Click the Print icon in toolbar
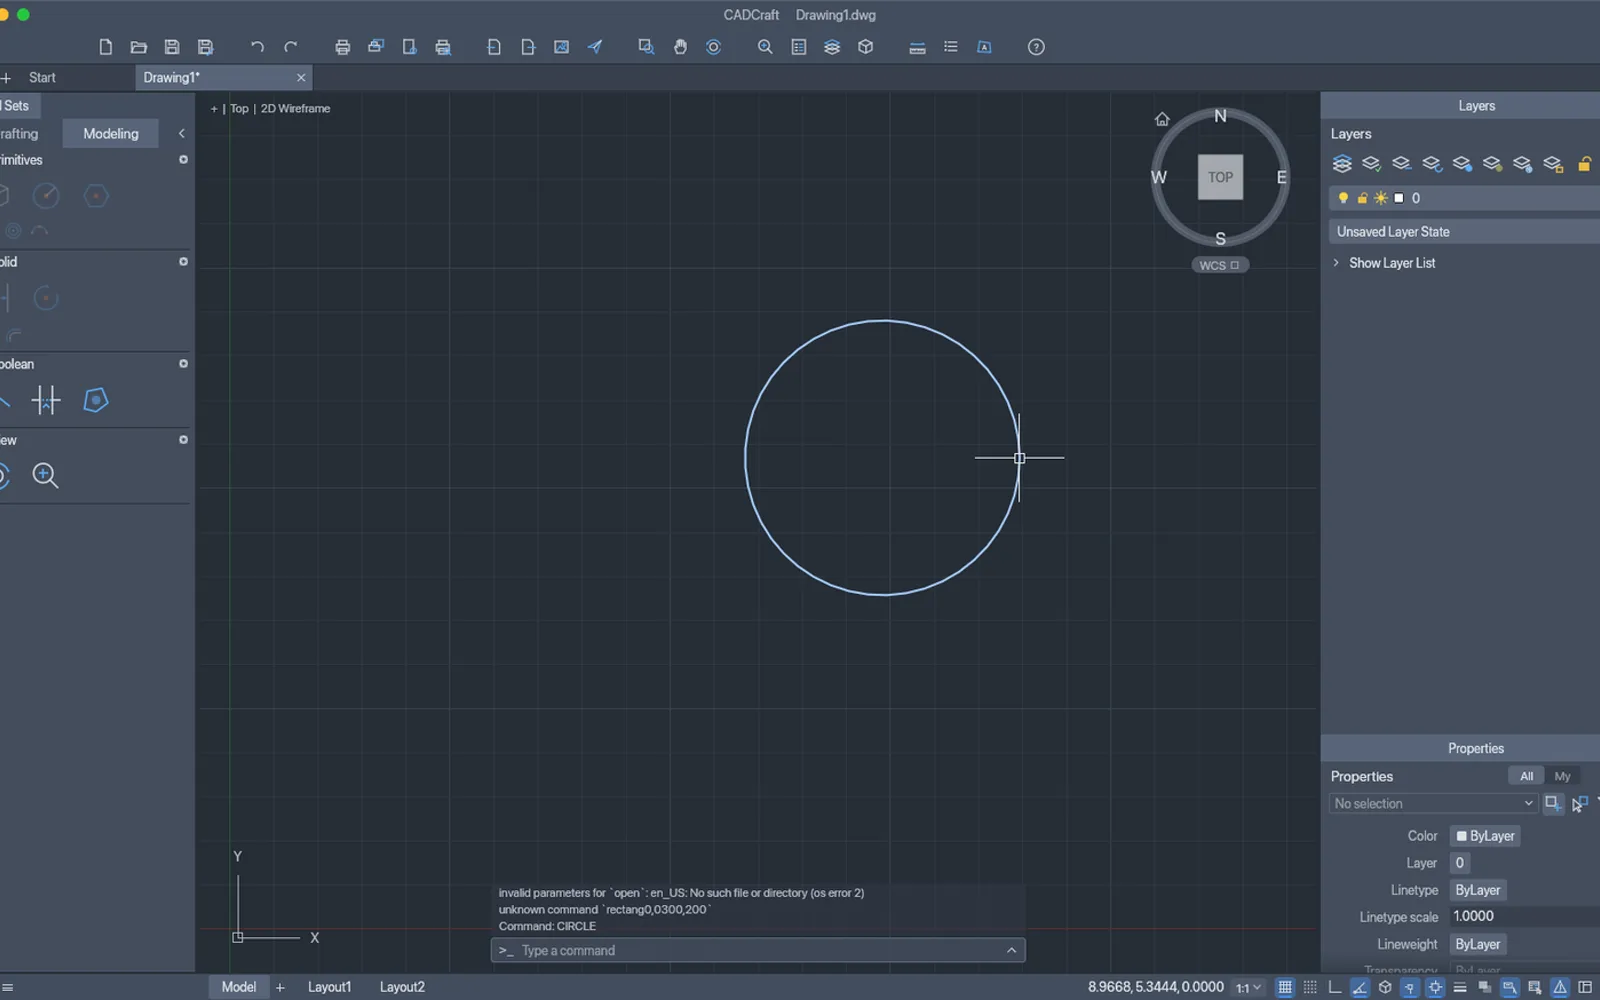The height and width of the screenshot is (1000, 1600). pyautogui.click(x=342, y=47)
